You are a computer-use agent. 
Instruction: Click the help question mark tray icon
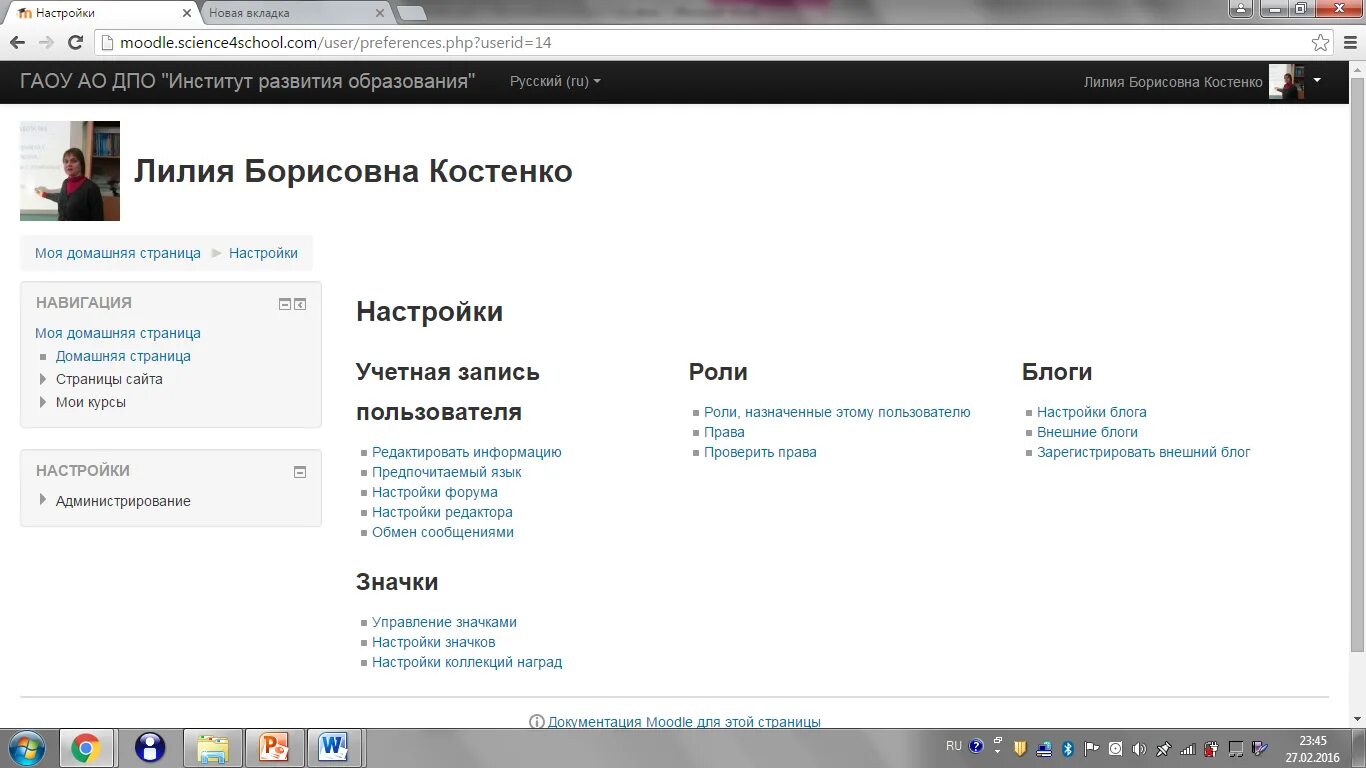976,747
